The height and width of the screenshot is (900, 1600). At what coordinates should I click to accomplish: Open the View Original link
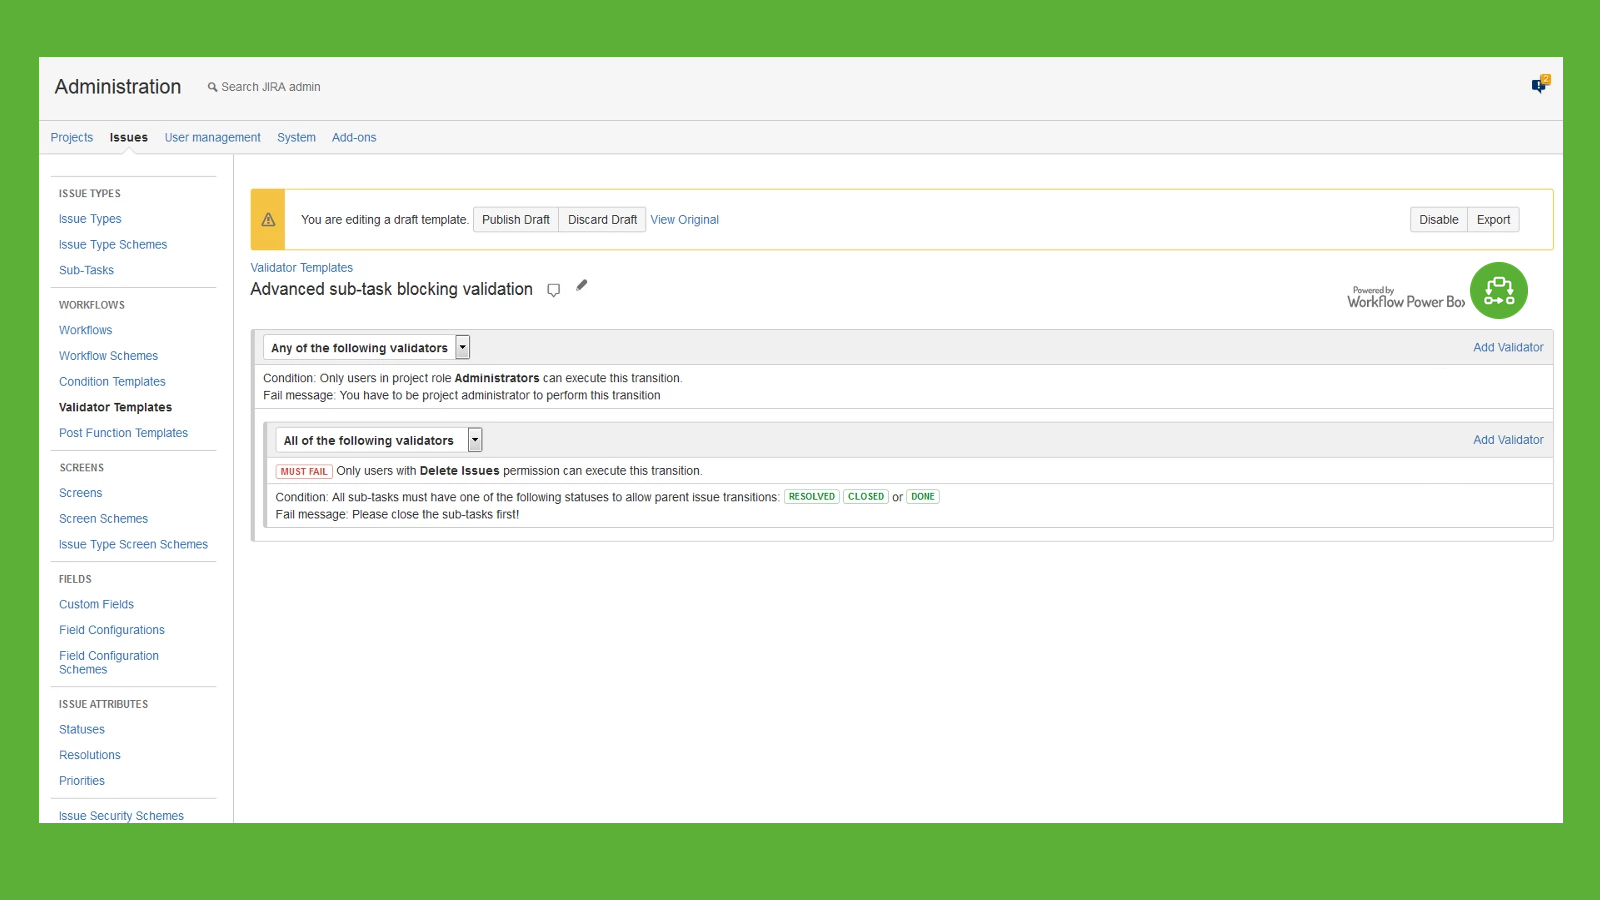(x=684, y=220)
